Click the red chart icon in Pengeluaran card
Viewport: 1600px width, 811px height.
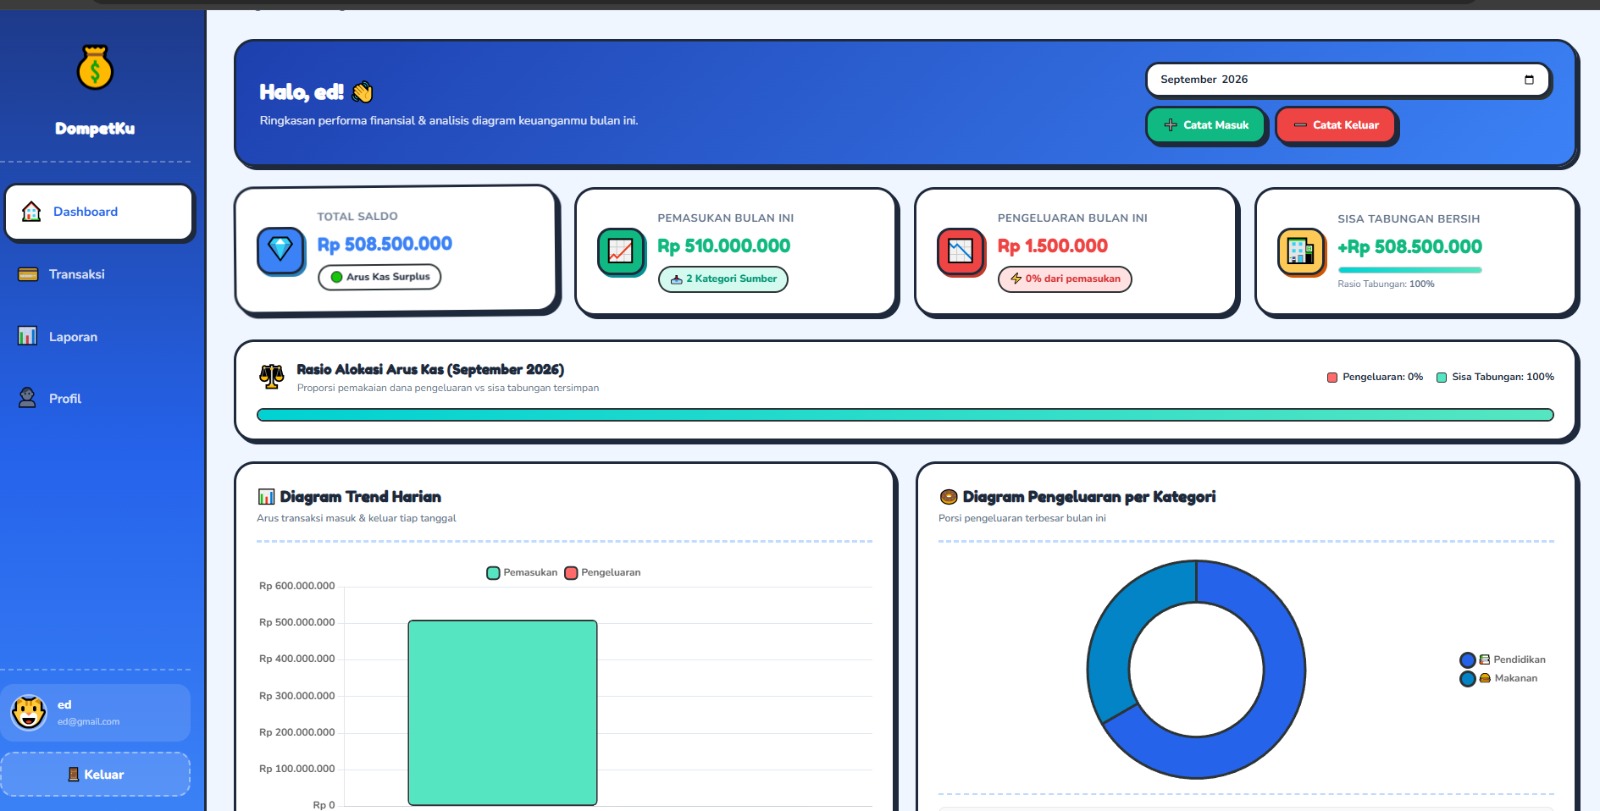tap(960, 251)
